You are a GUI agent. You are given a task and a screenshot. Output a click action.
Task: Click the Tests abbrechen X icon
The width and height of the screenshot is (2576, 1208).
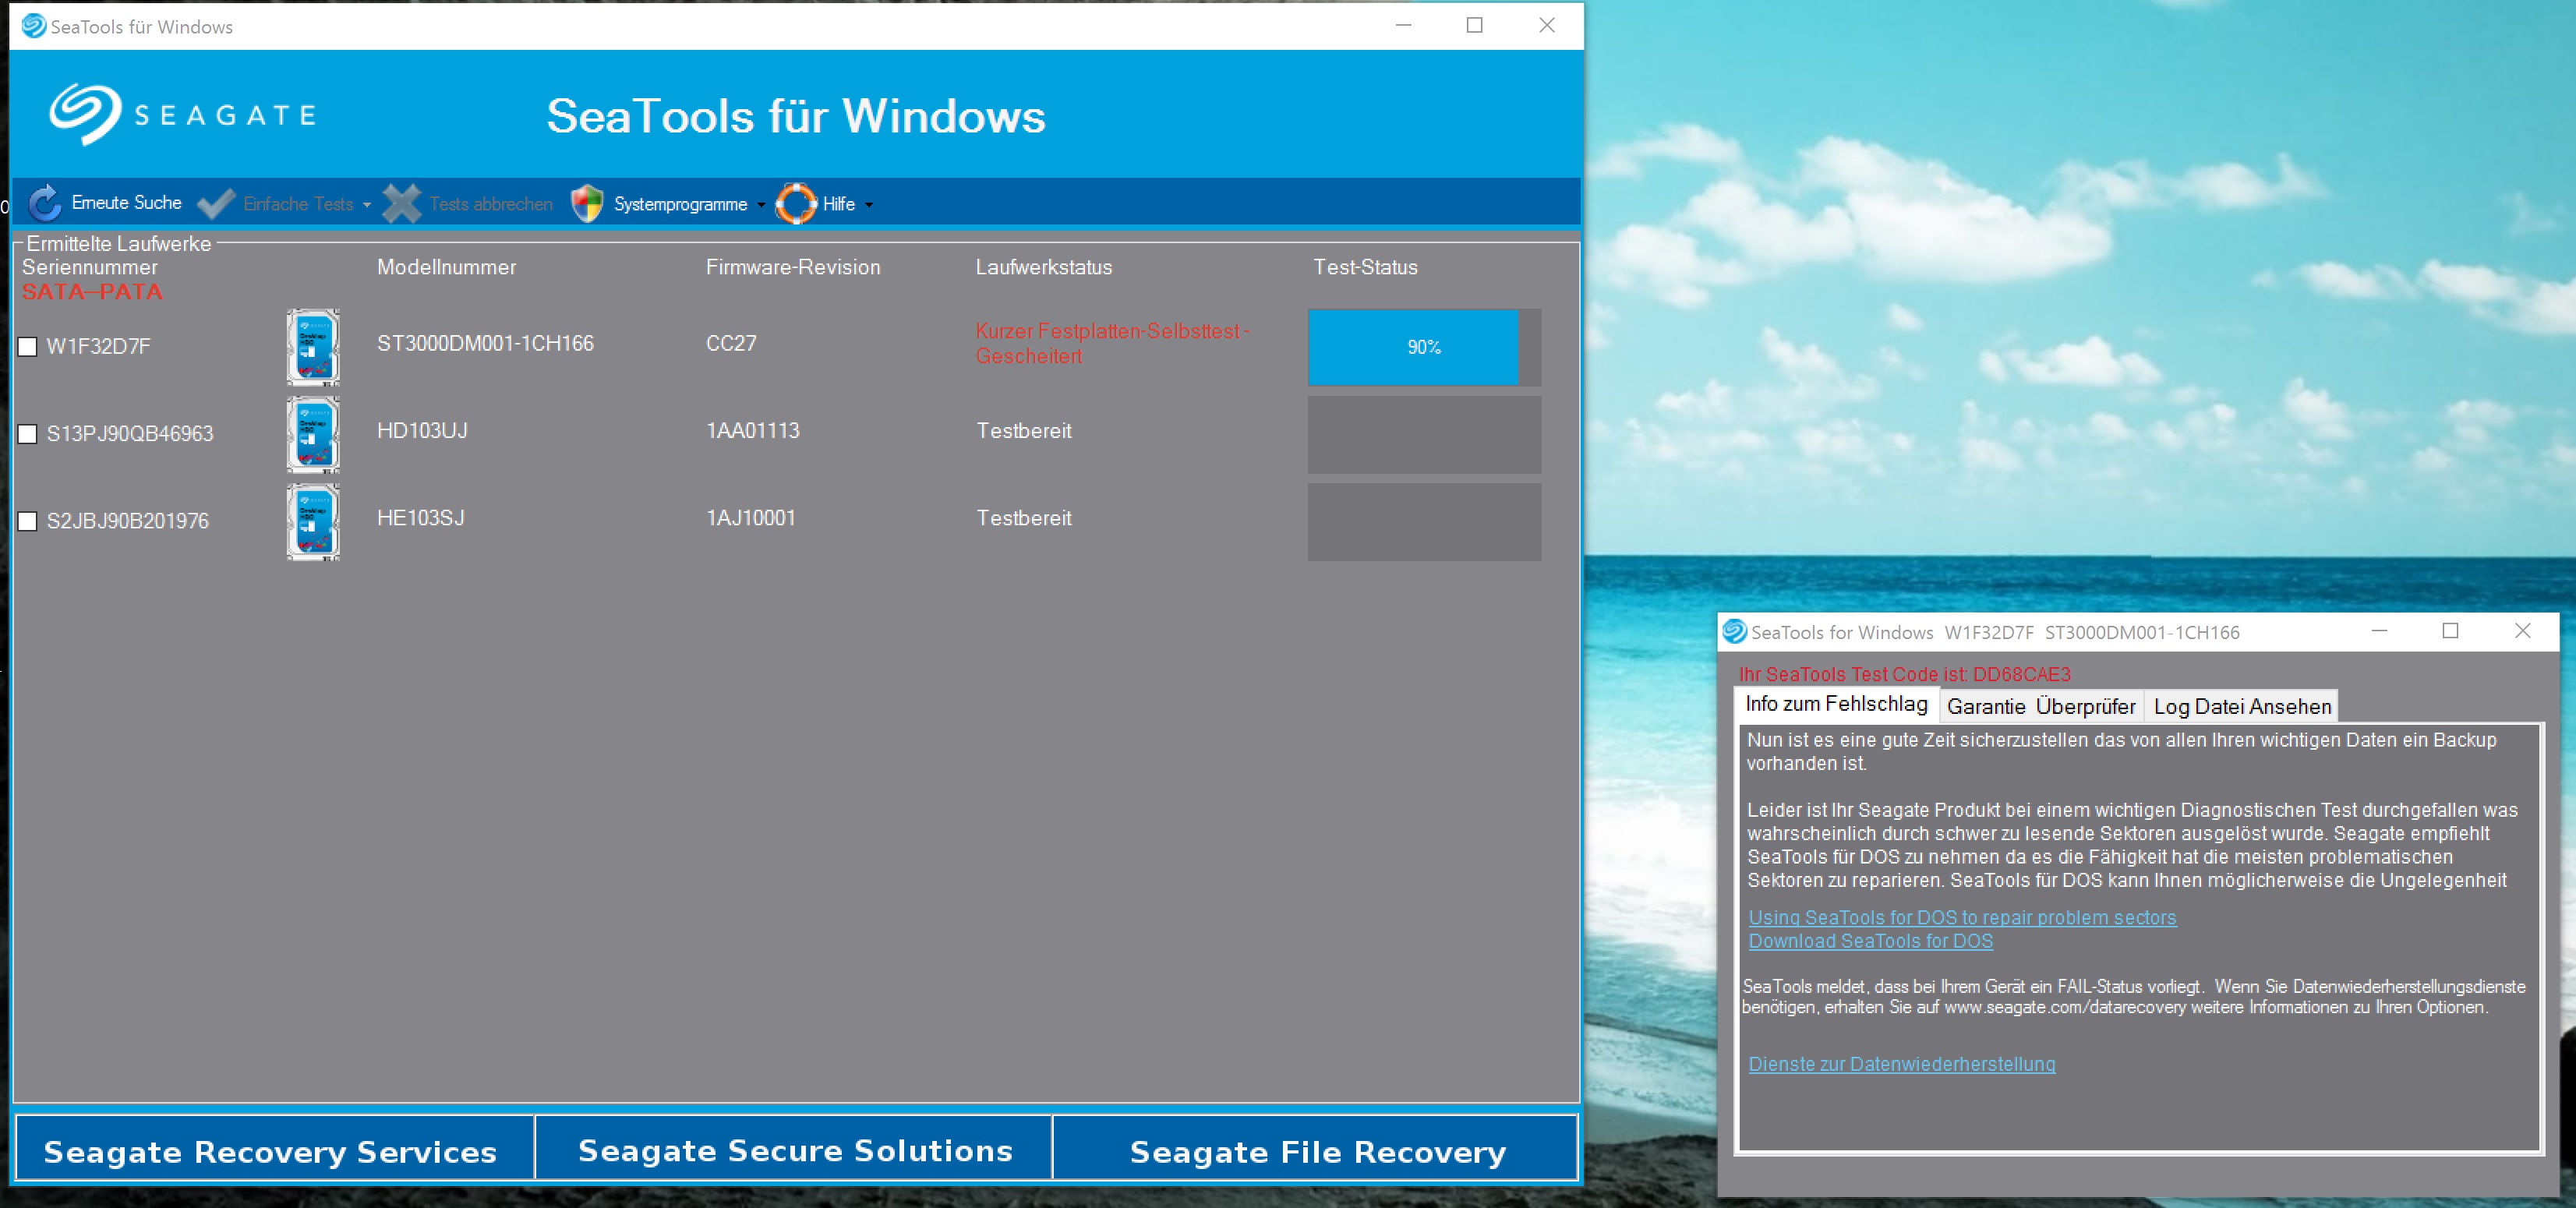pos(402,203)
